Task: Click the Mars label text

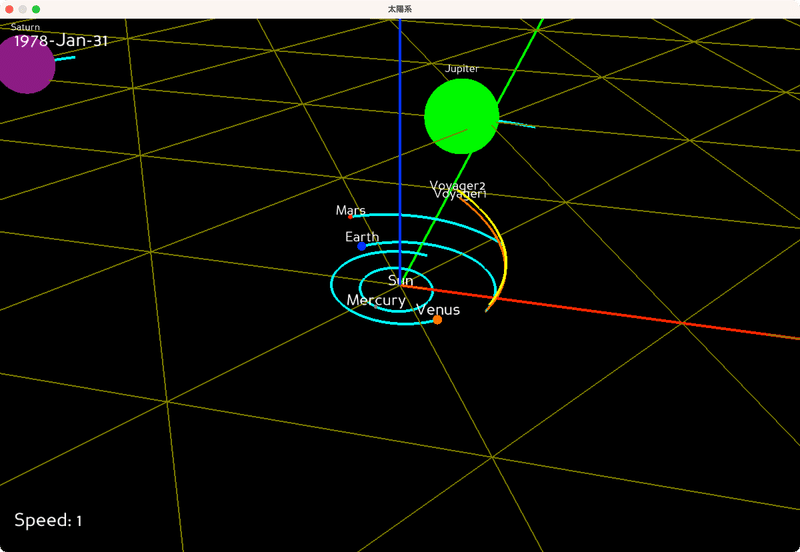Action: [x=351, y=210]
